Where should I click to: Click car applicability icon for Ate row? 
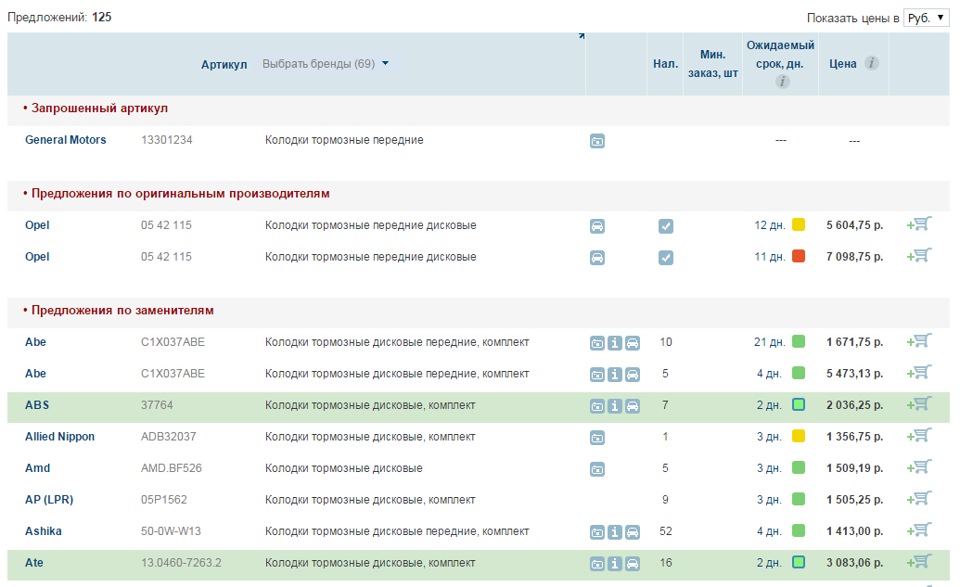632,564
